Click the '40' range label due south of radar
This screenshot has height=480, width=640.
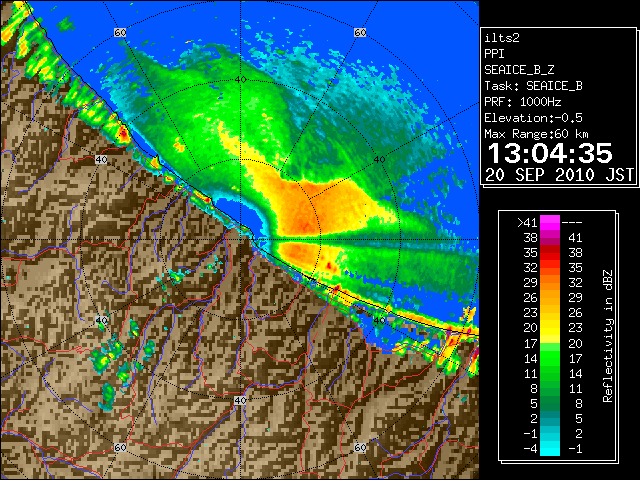[240, 400]
